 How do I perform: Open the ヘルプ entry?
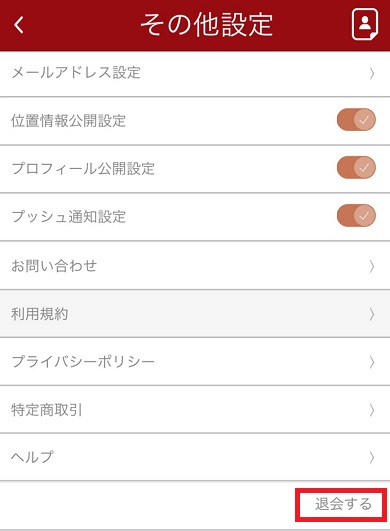(x=195, y=457)
